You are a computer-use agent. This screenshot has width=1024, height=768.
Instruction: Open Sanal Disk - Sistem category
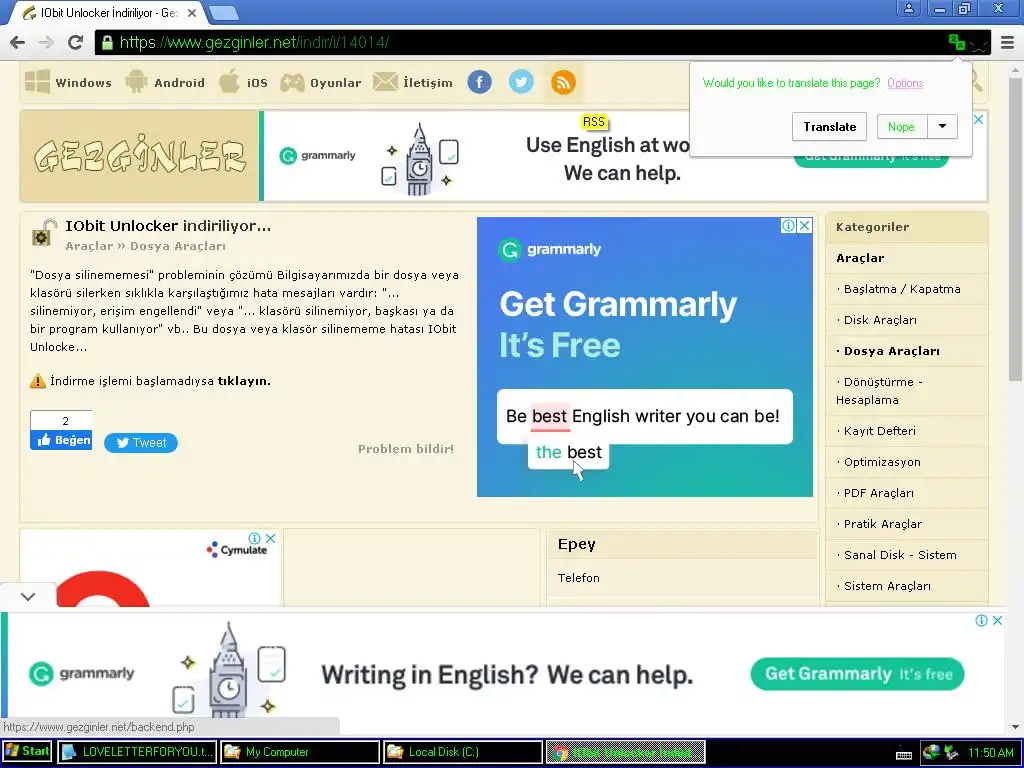click(900, 555)
